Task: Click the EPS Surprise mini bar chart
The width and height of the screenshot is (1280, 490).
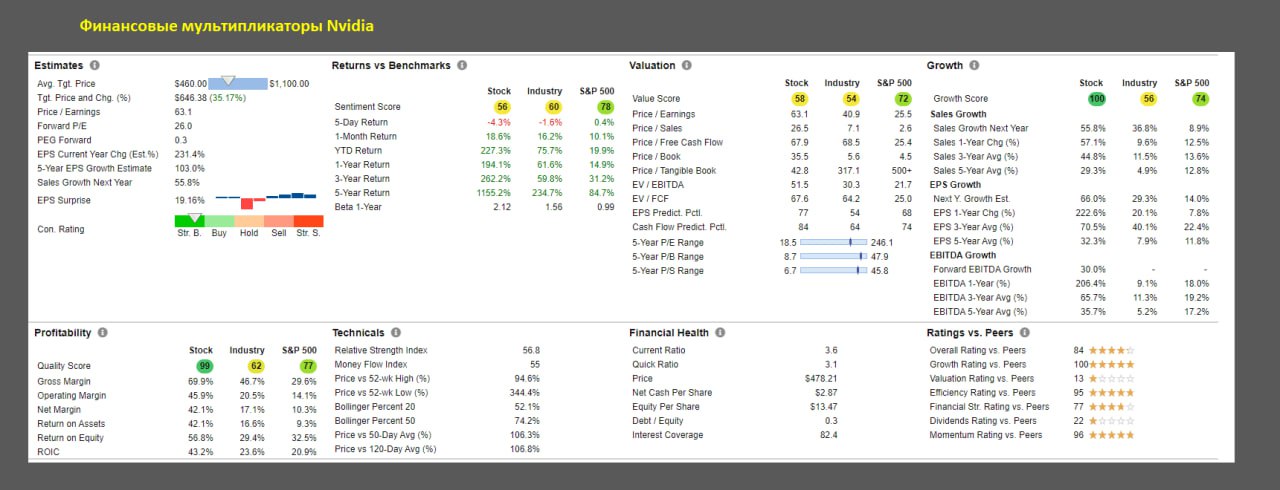Action: pyautogui.click(x=266, y=199)
